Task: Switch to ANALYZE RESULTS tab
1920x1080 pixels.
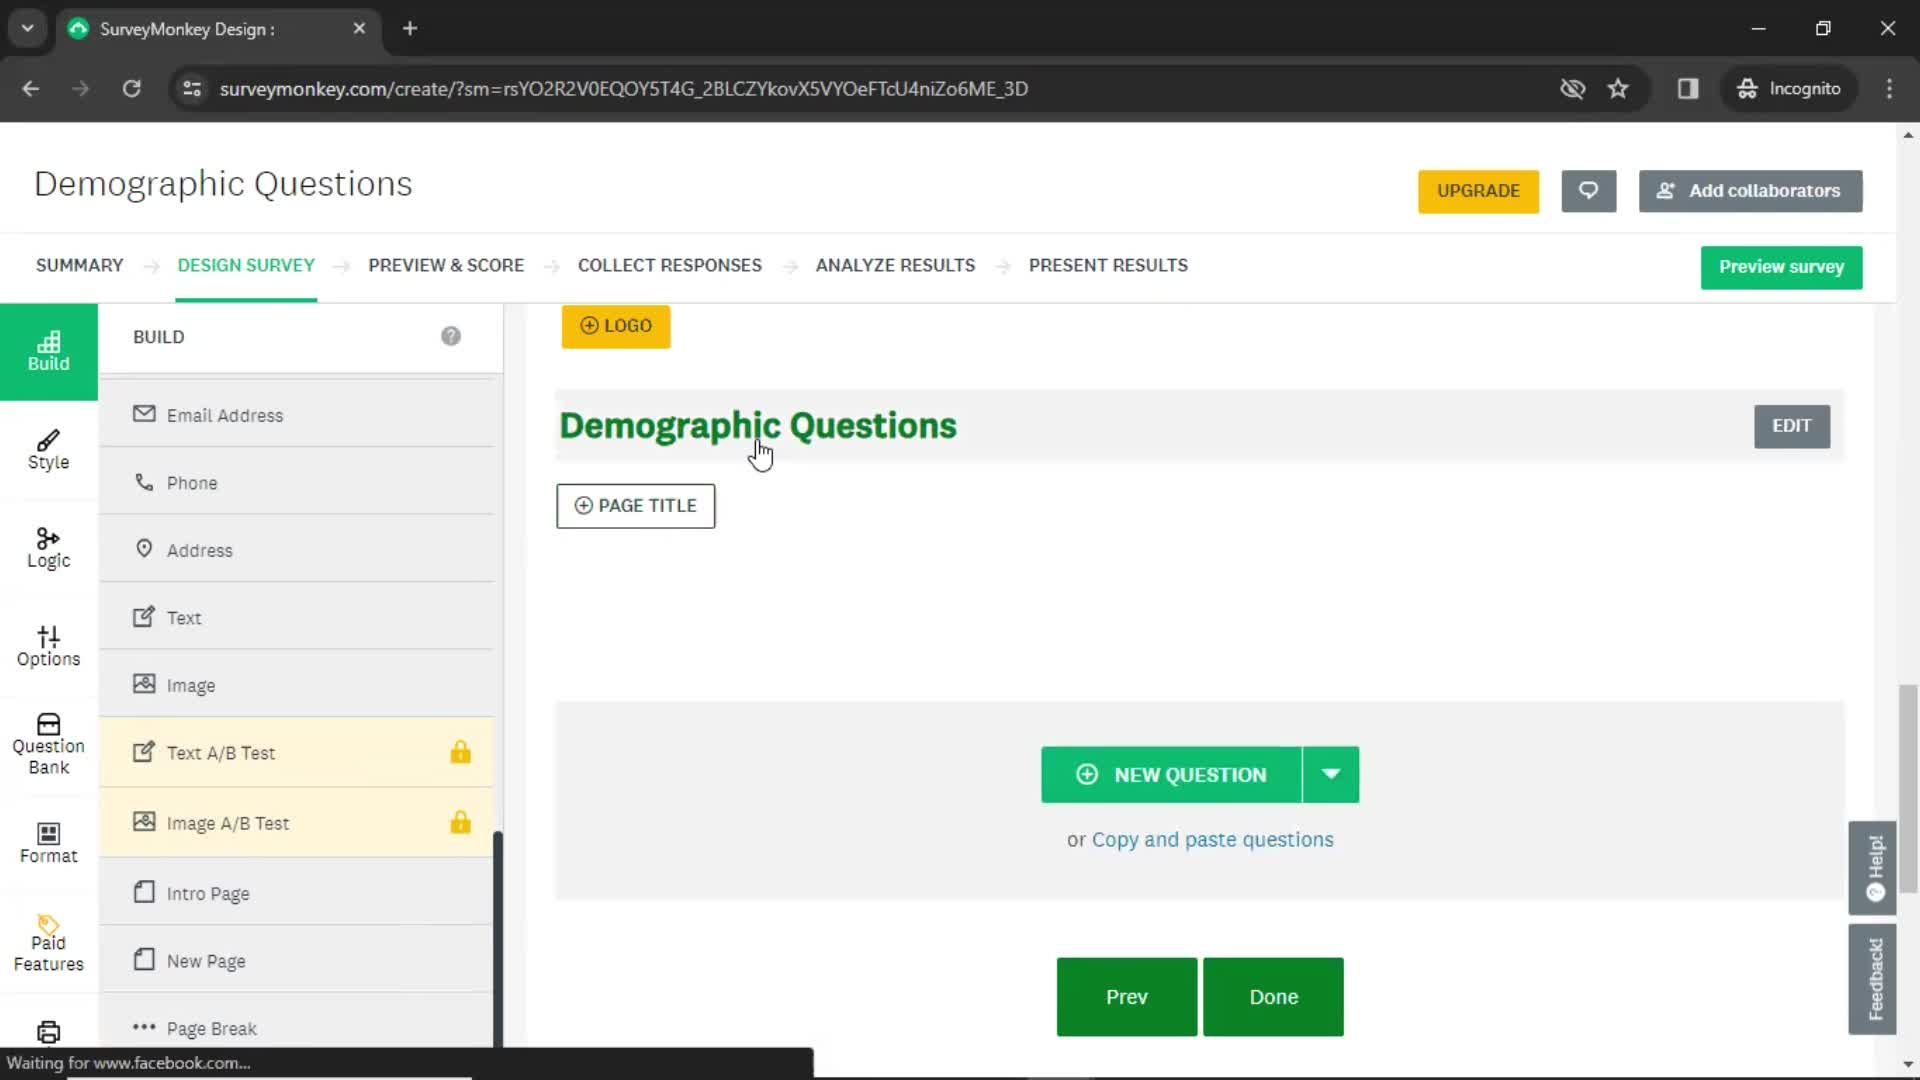Action: point(894,265)
